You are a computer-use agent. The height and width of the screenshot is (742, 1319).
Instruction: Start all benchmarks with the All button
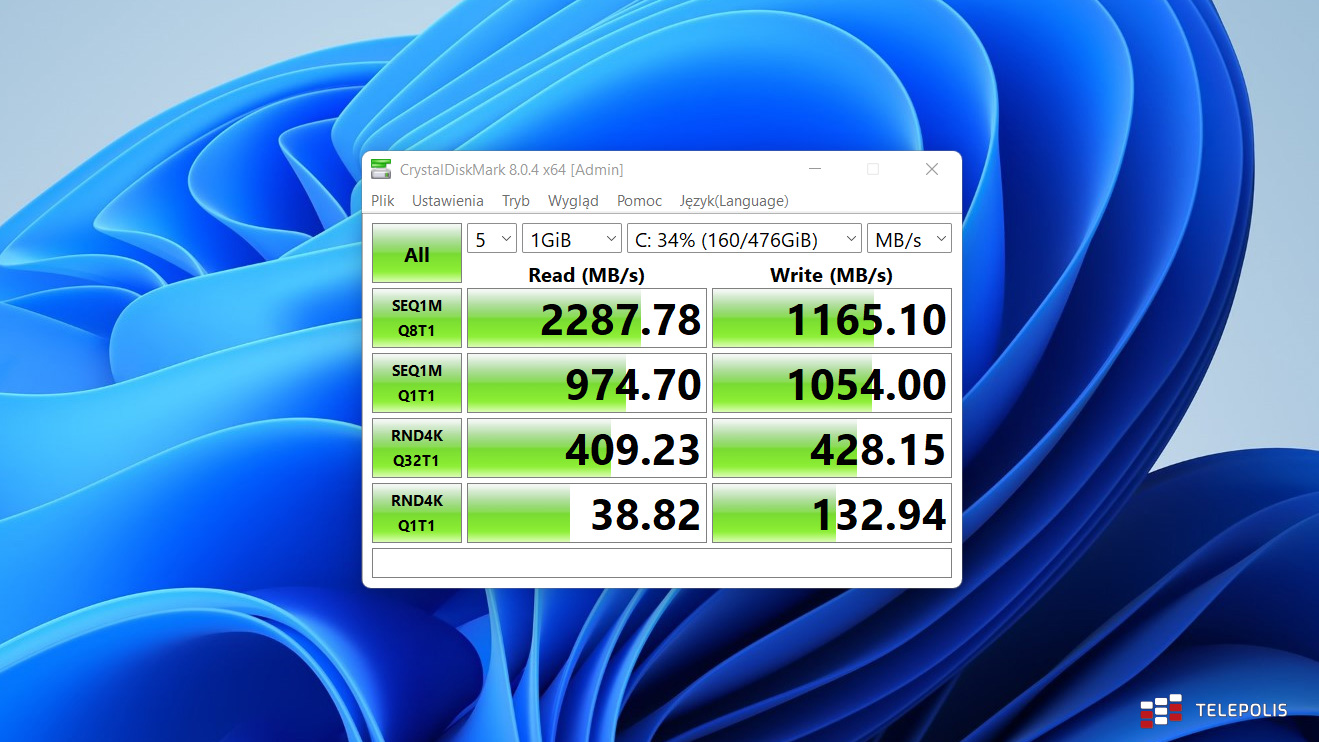point(417,254)
